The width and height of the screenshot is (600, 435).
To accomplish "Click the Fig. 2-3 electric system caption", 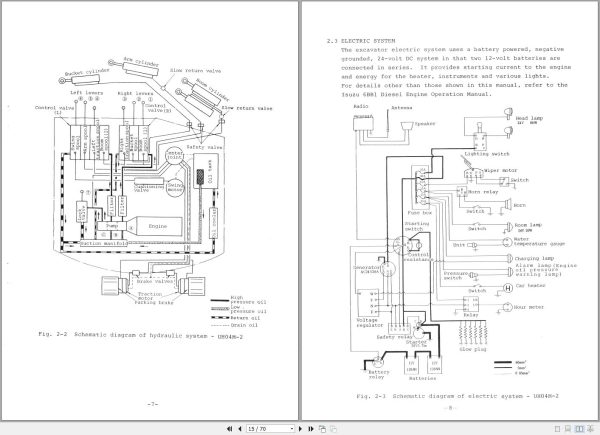I will click(x=457, y=396).
